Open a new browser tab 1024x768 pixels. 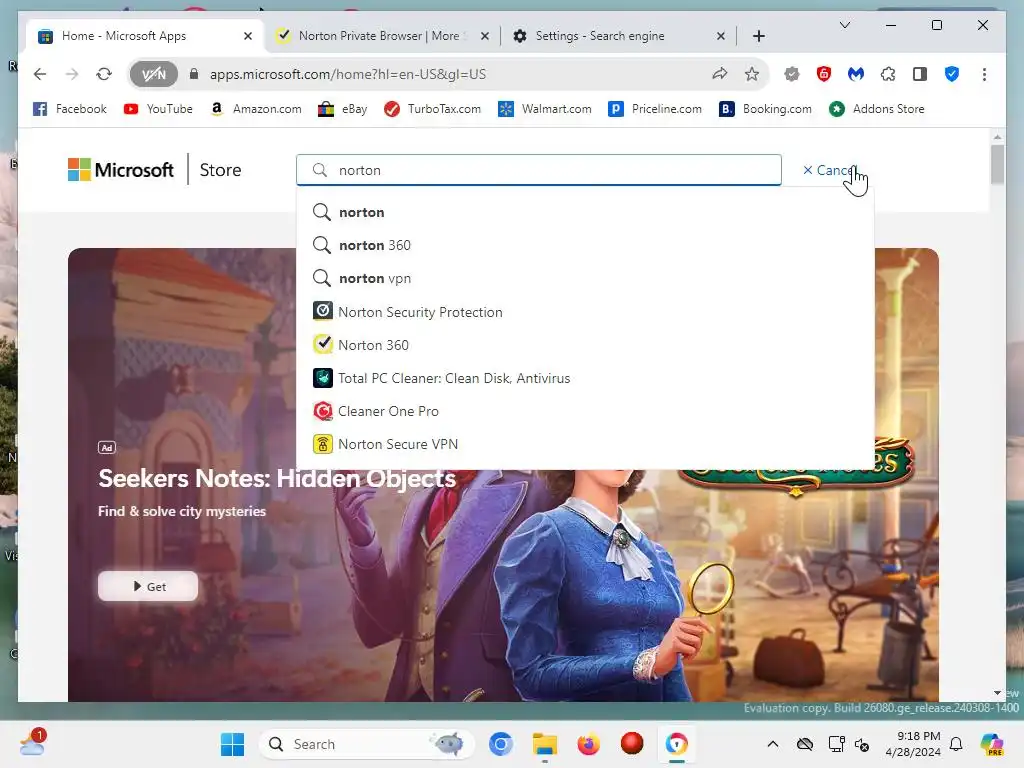758,36
